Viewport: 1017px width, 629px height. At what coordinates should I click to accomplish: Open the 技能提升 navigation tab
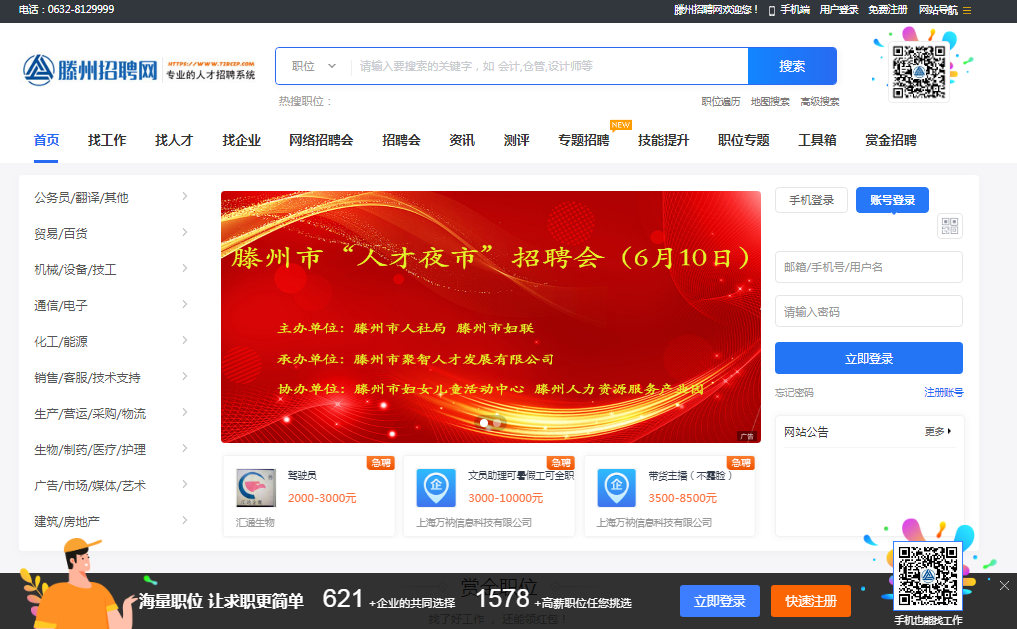[x=664, y=140]
